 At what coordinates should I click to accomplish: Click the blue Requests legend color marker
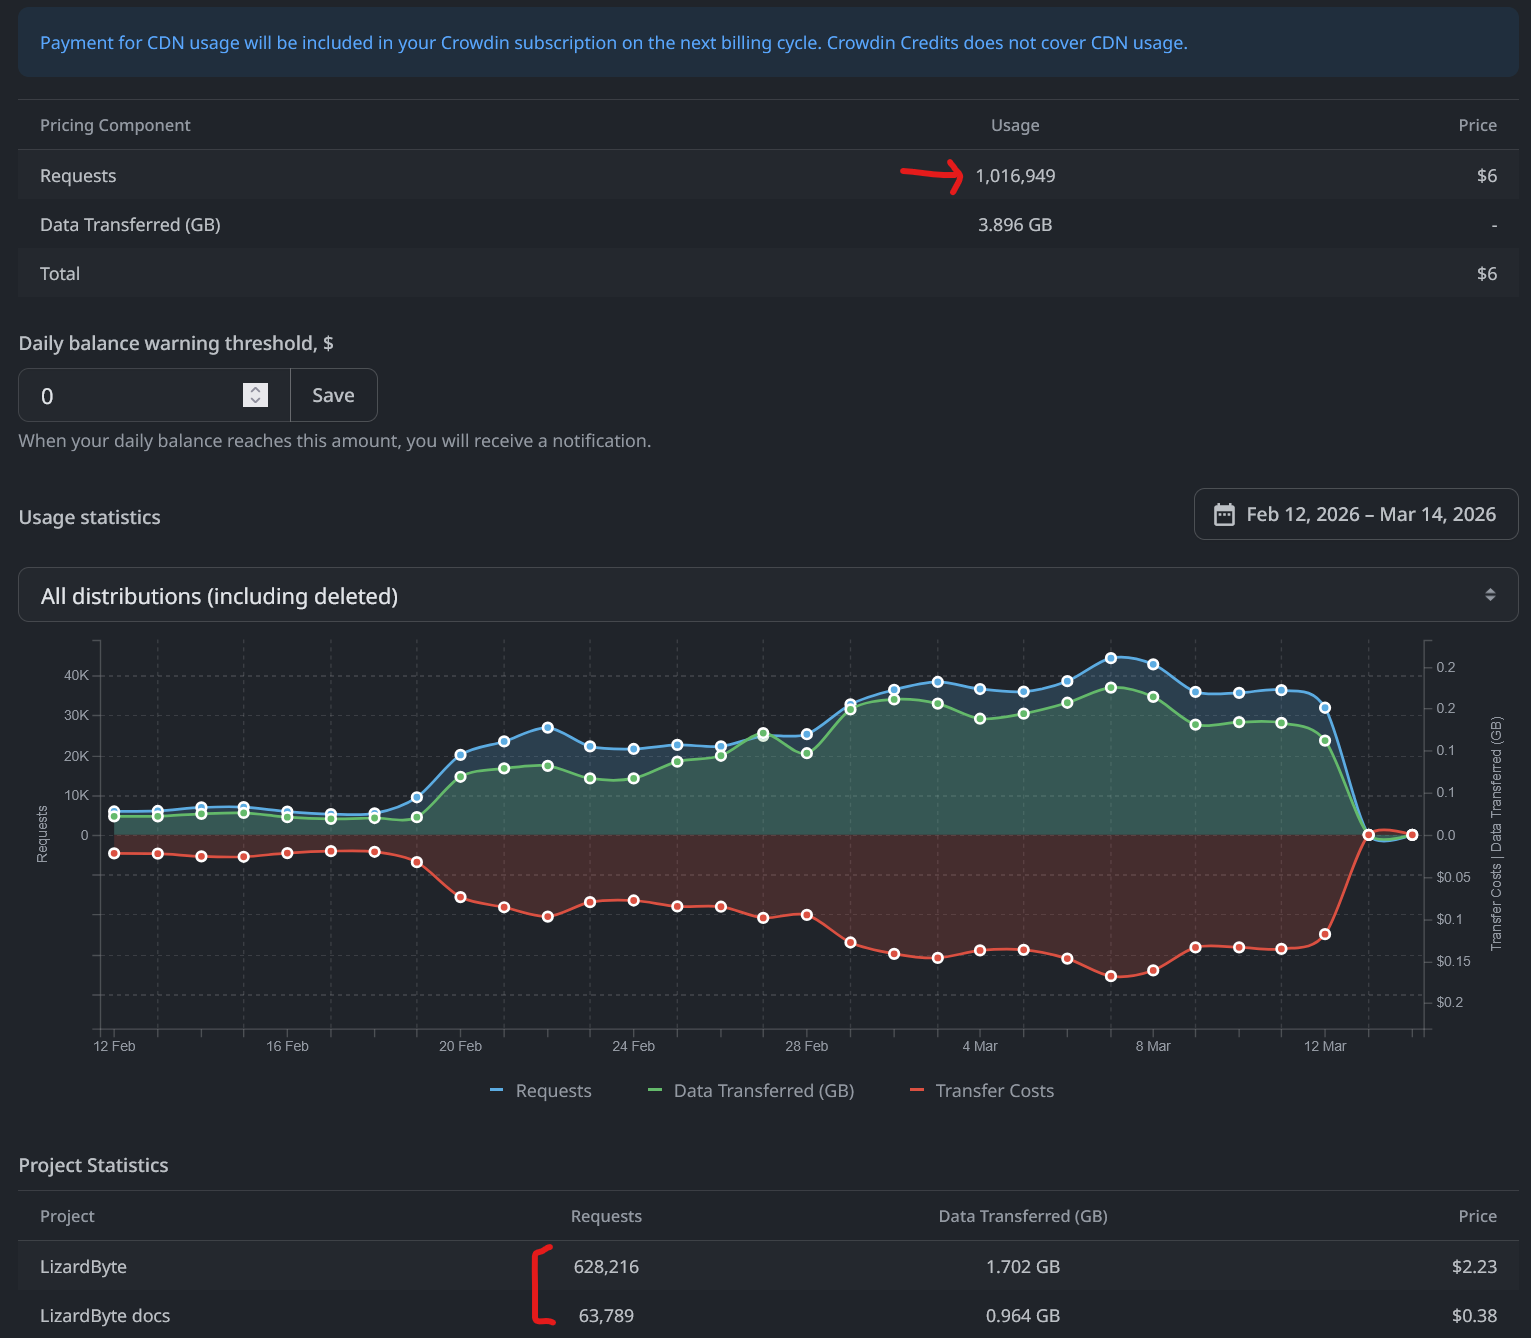point(496,1090)
